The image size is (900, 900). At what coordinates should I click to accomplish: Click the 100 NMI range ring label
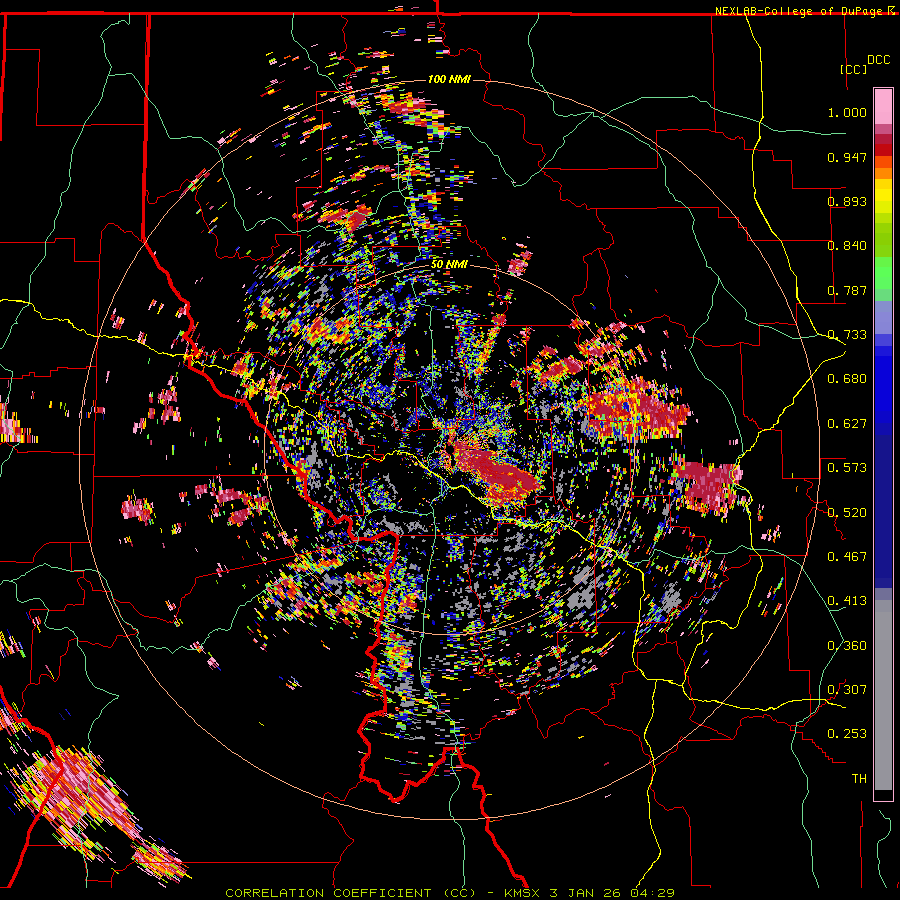coord(449,79)
